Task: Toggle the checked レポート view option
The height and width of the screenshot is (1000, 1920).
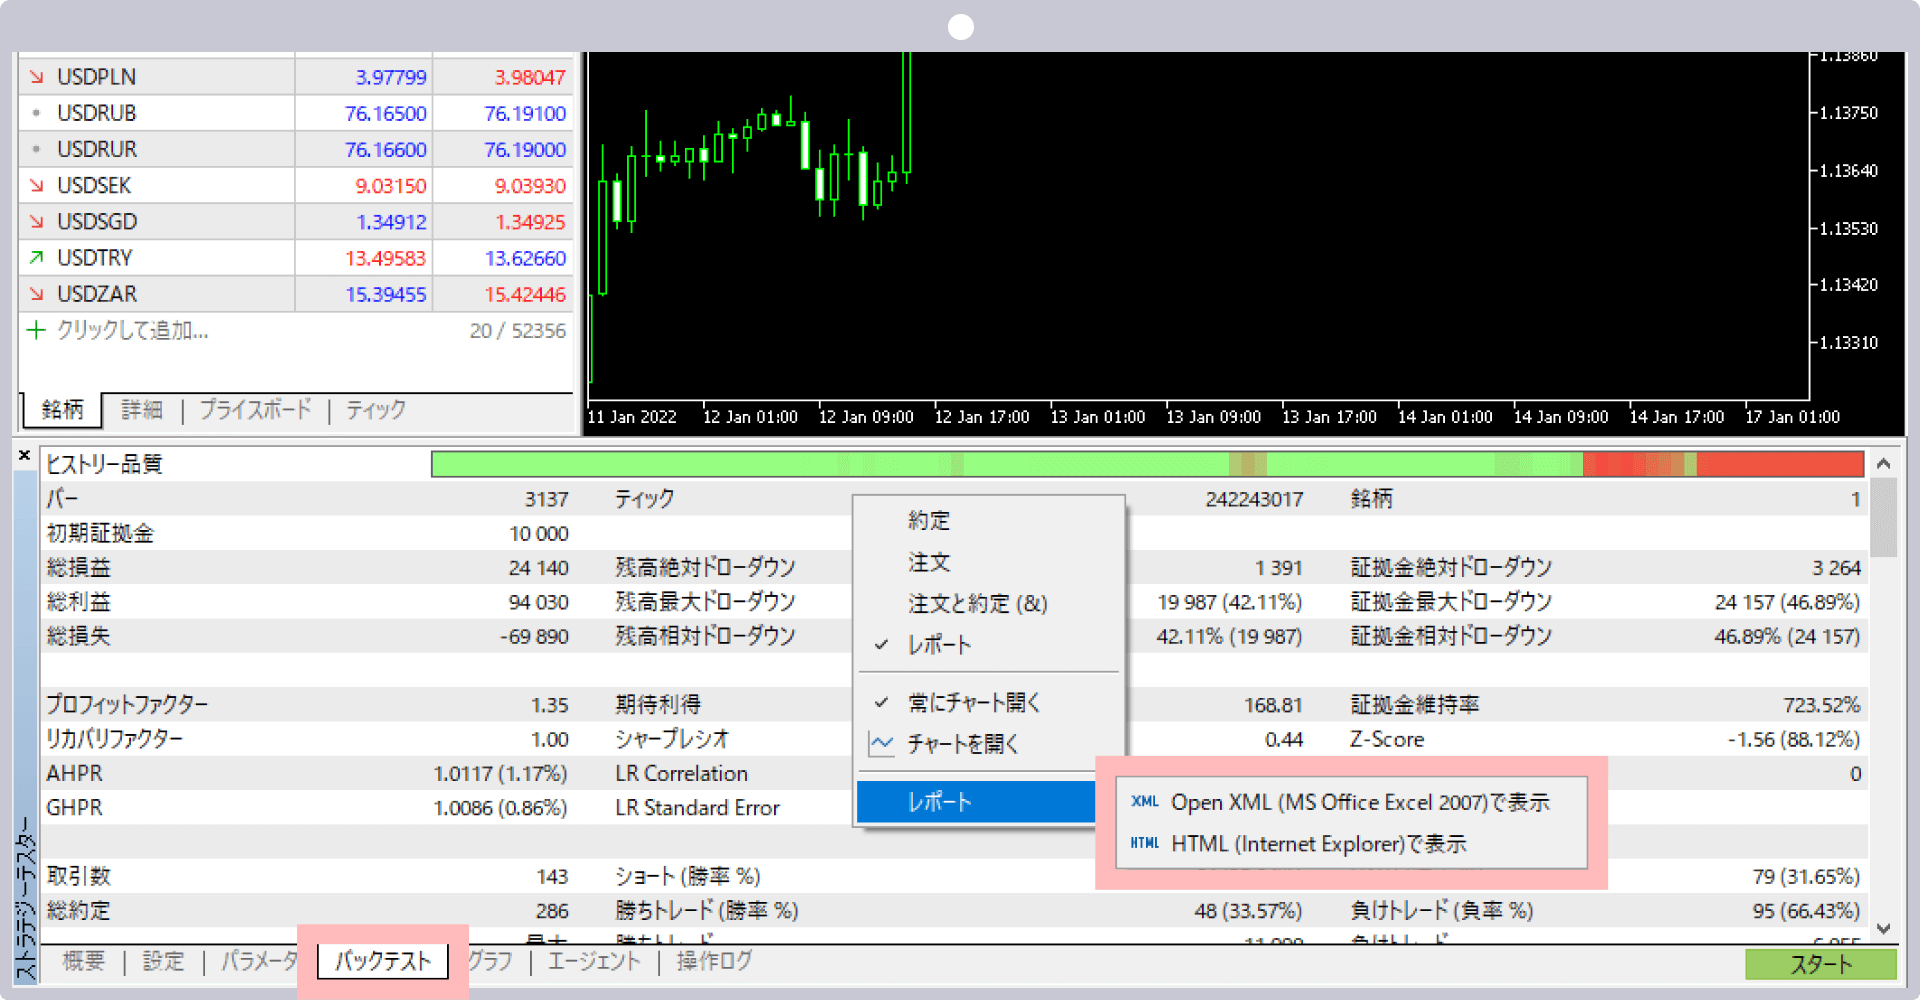Action: pos(990,645)
